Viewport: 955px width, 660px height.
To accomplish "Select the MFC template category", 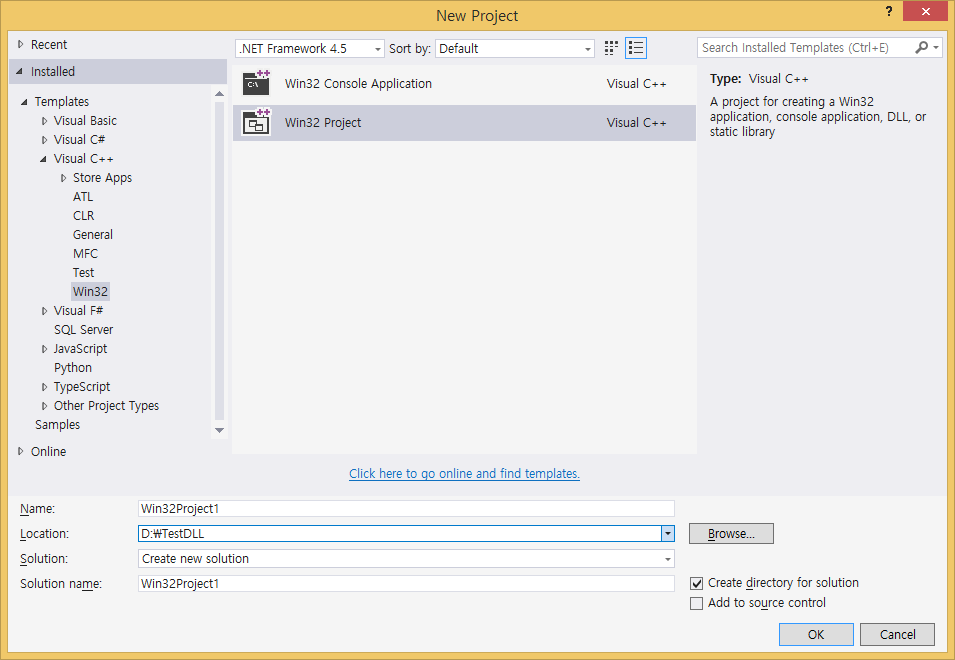I will pyautogui.click(x=85, y=254).
